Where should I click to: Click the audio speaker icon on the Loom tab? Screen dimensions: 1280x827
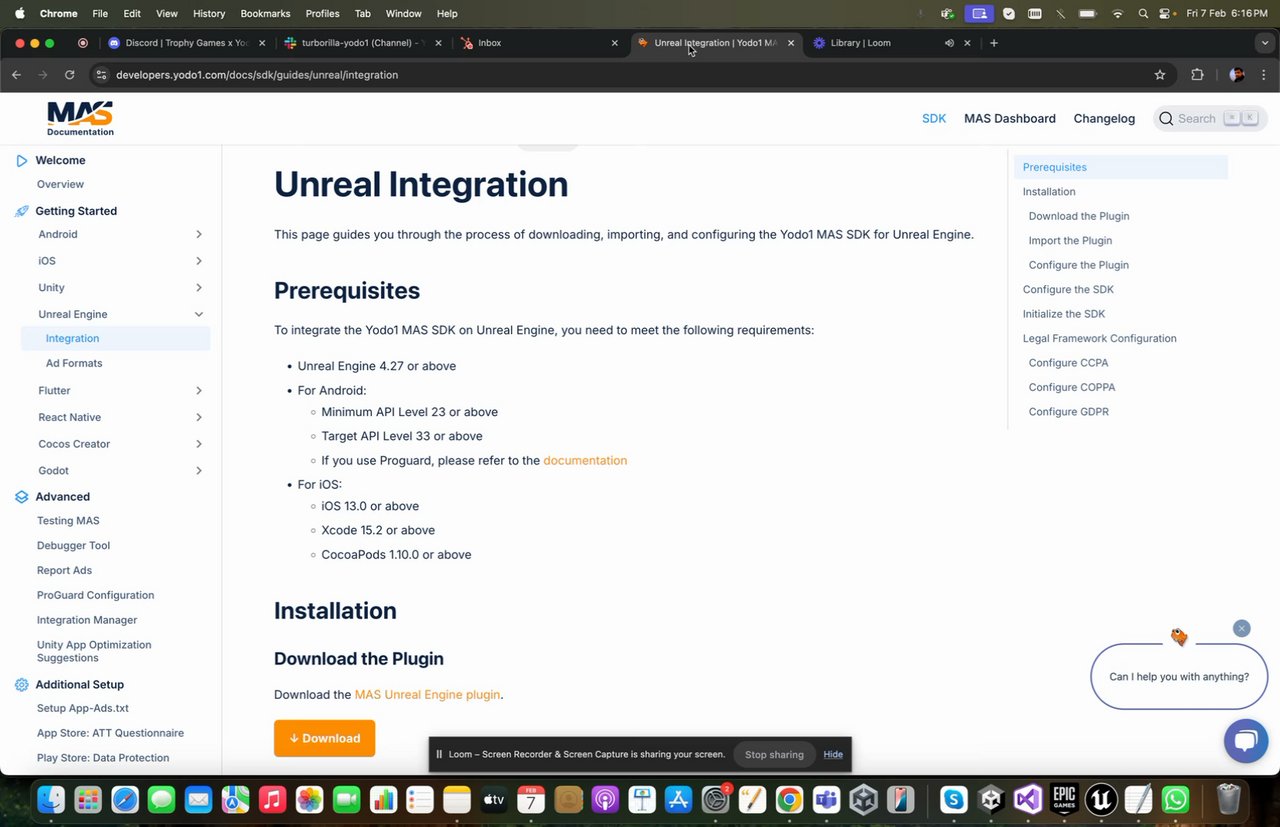coord(949,43)
